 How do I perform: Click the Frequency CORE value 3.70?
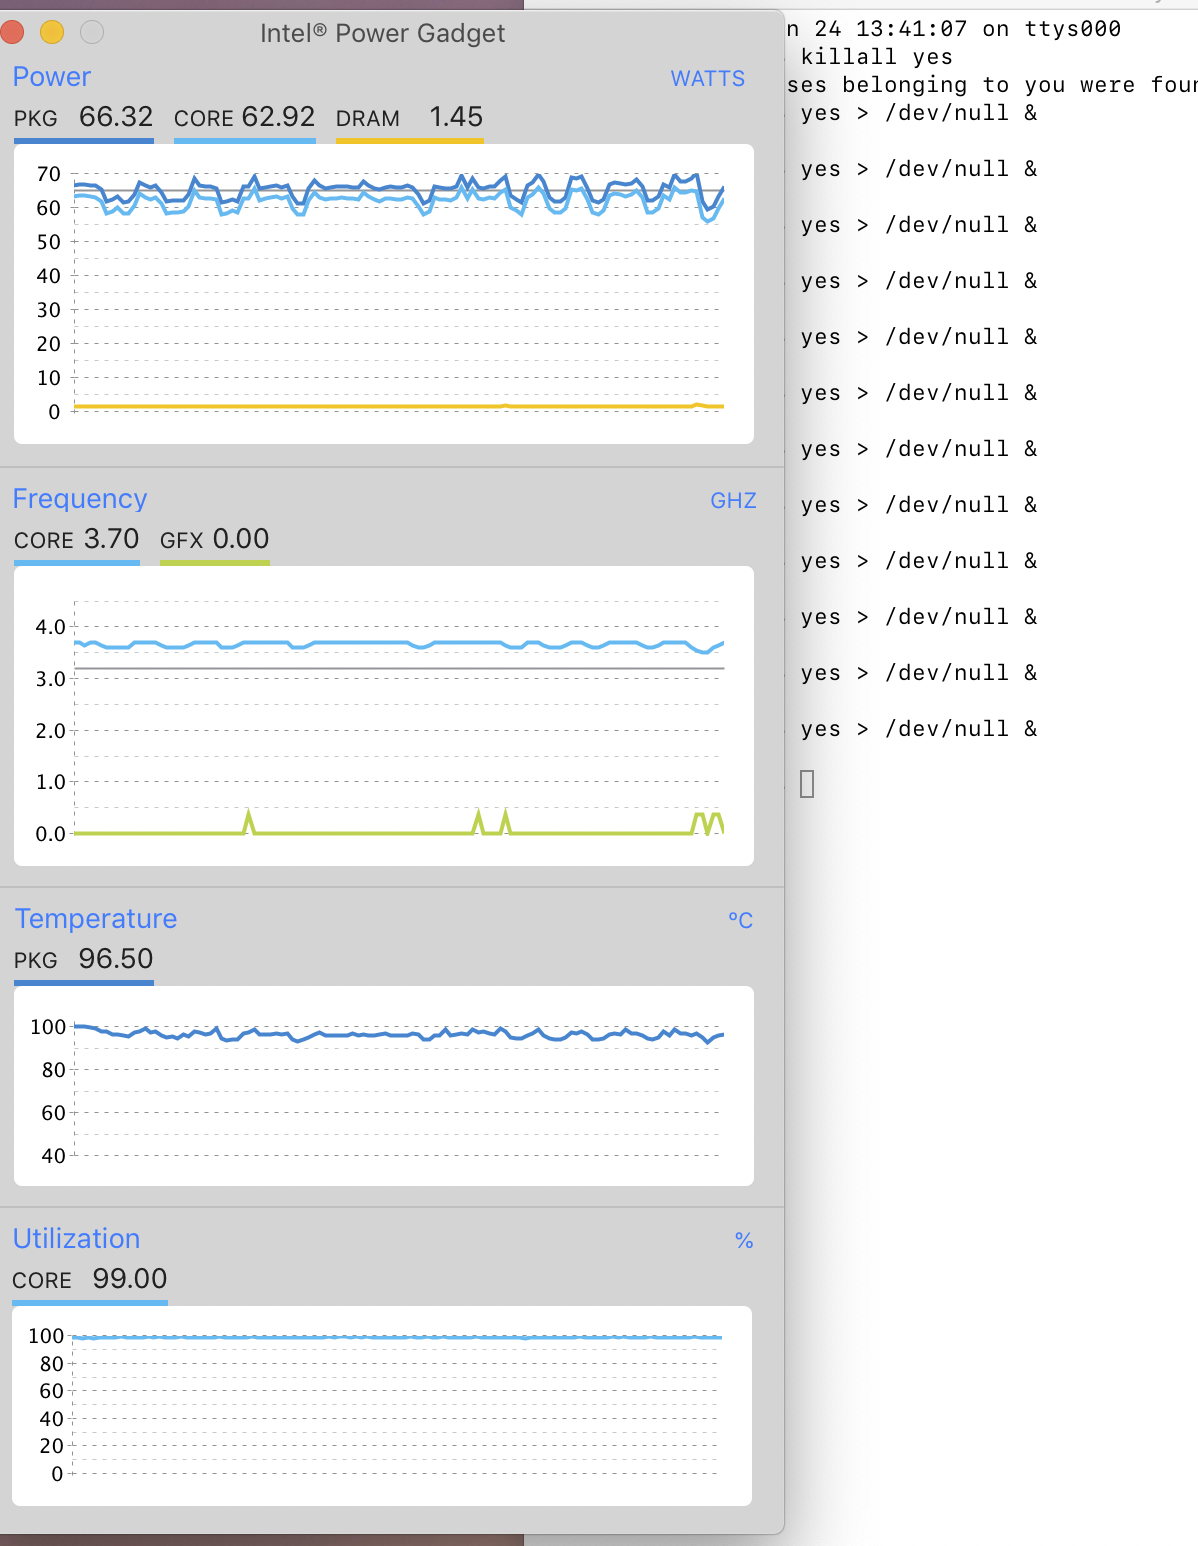point(112,539)
